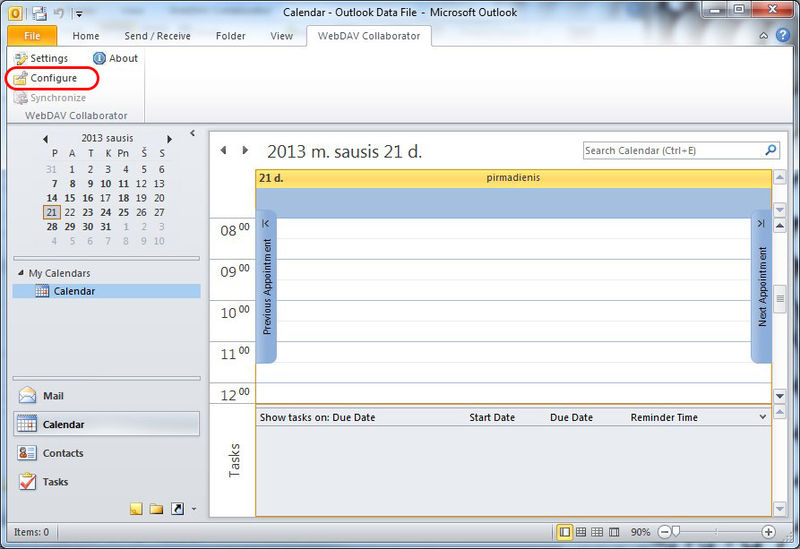Select date 15 in the mini calendar
800x549 pixels.
pos(70,198)
